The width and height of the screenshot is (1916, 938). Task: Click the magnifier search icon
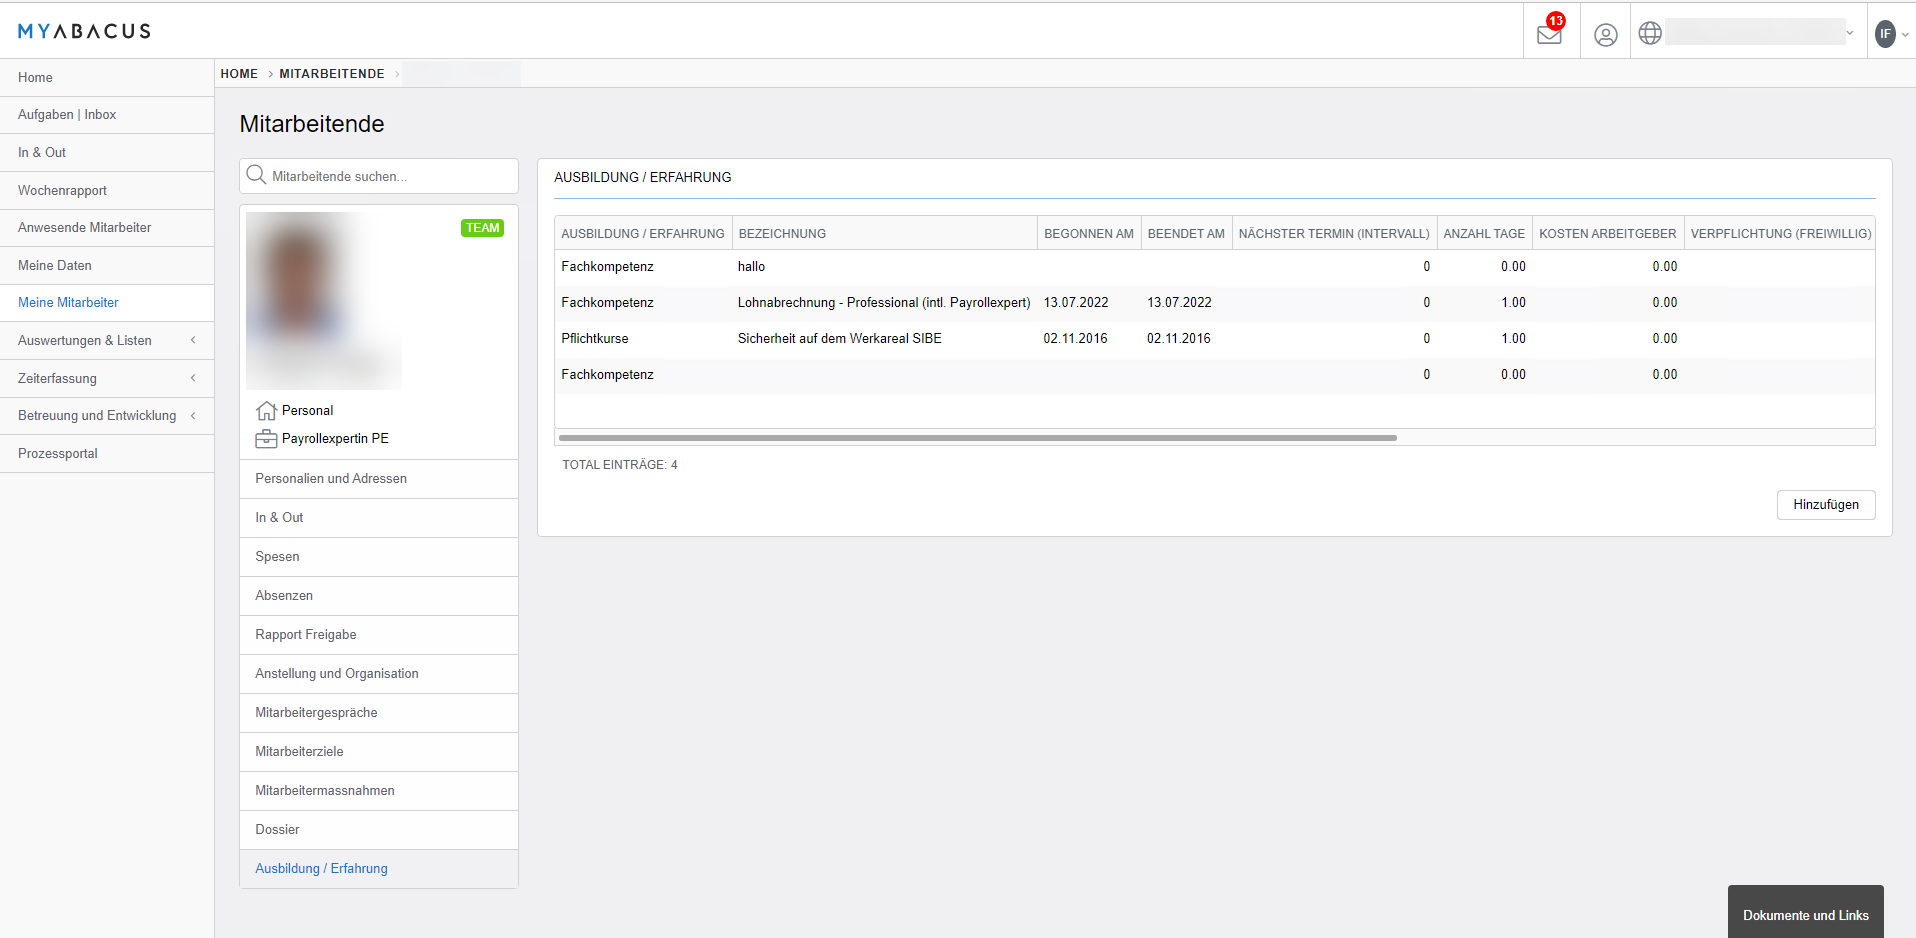coord(256,175)
